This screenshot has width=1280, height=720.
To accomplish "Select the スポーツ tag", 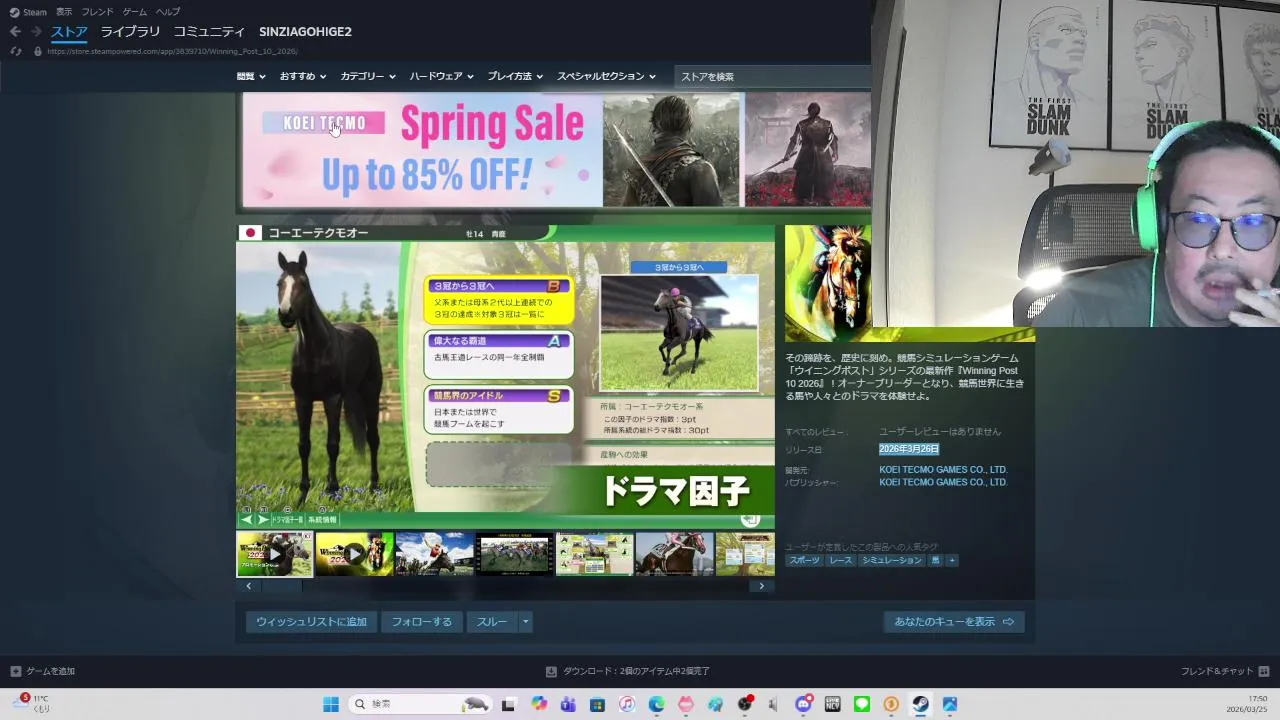I will (804, 560).
